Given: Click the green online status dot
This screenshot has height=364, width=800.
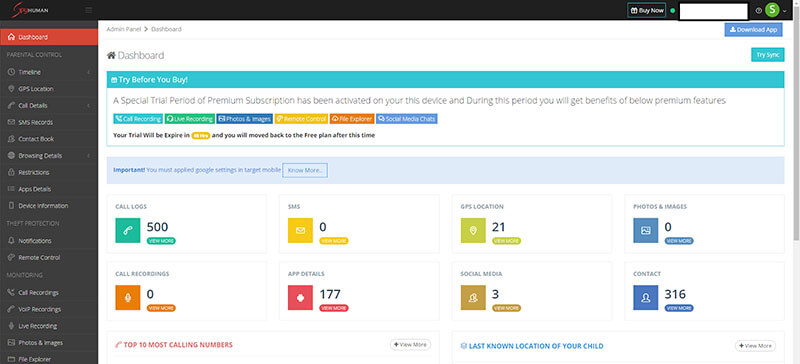Looking at the screenshot, I should (x=672, y=10).
